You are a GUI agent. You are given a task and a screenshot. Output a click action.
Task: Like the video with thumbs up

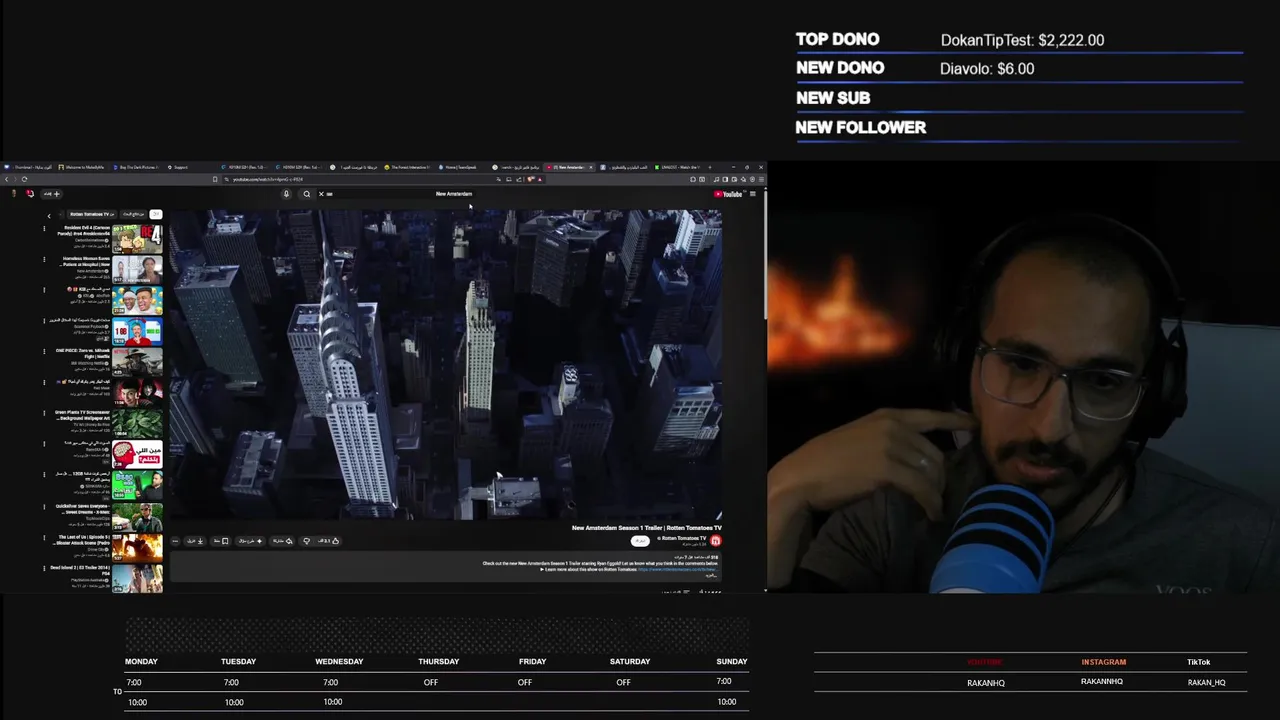point(329,541)
